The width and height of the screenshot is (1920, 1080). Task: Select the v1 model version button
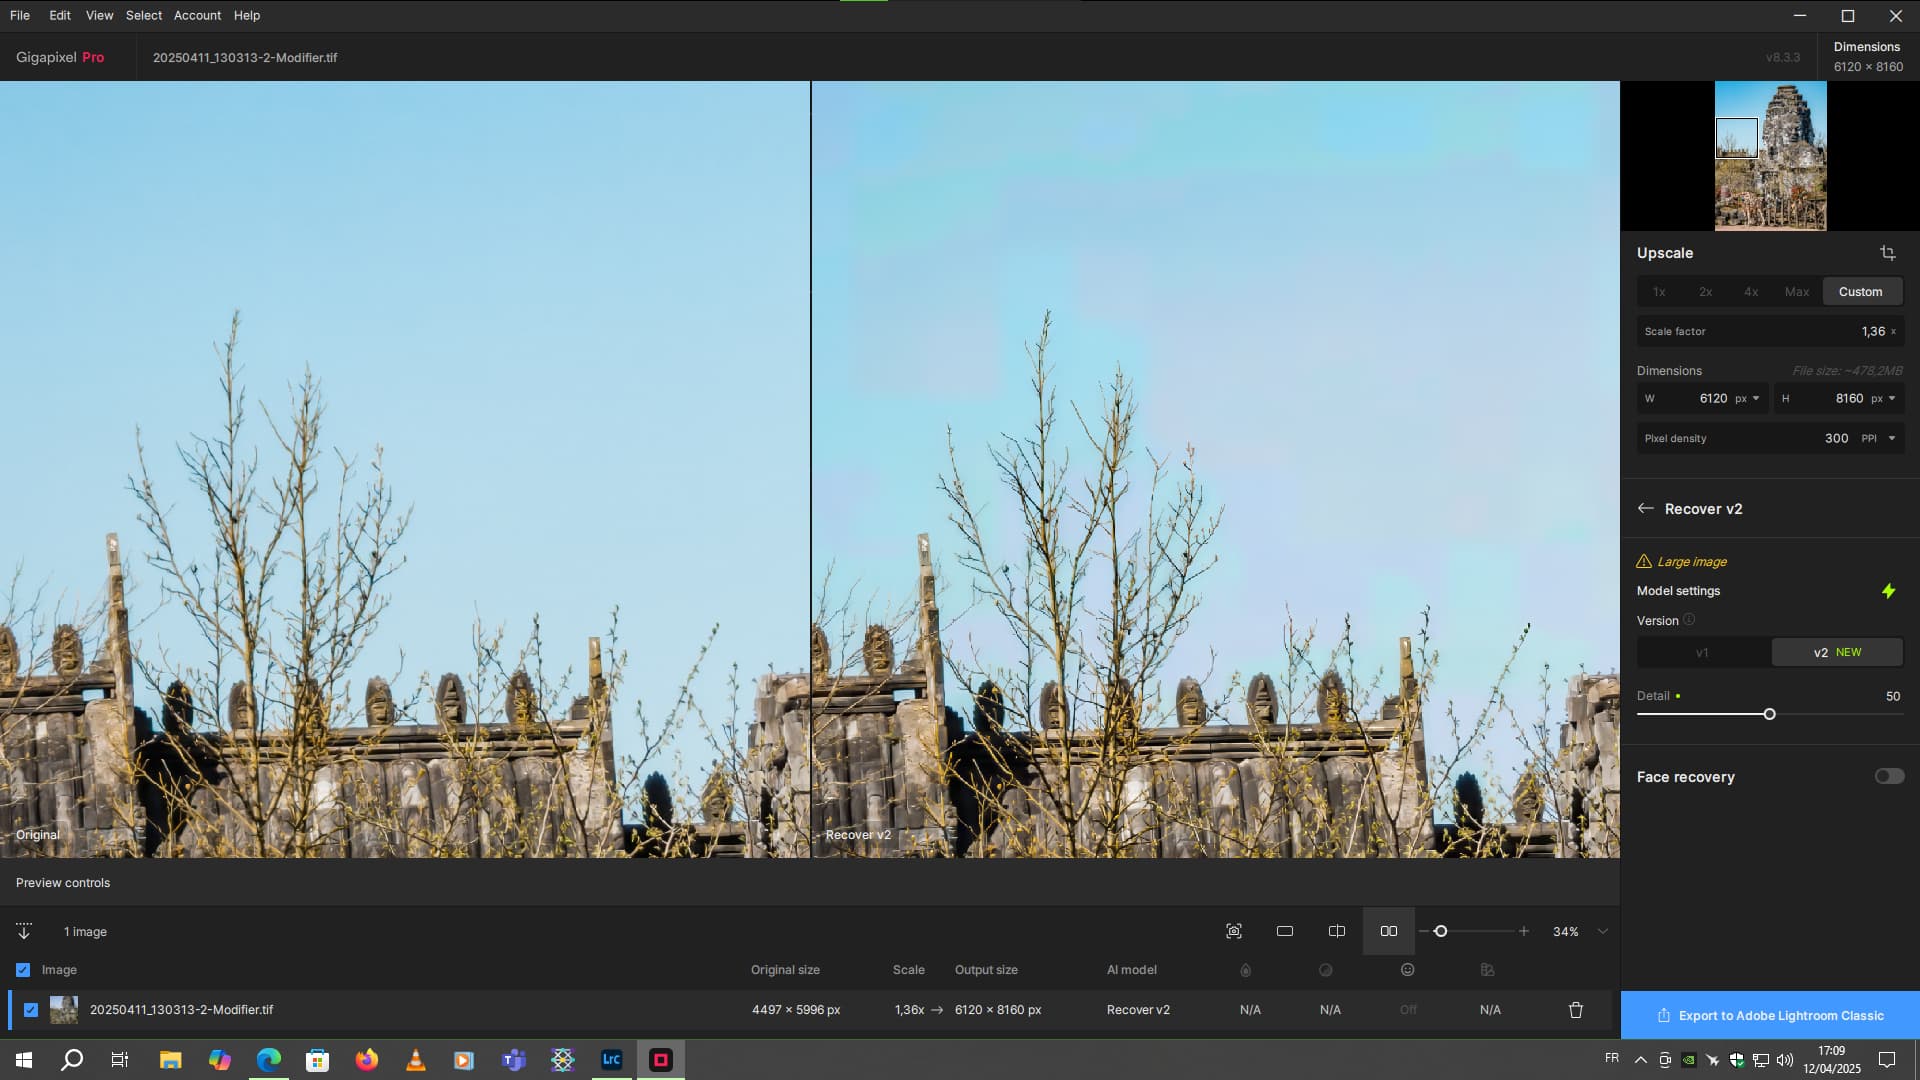[x=1702, y=653]
